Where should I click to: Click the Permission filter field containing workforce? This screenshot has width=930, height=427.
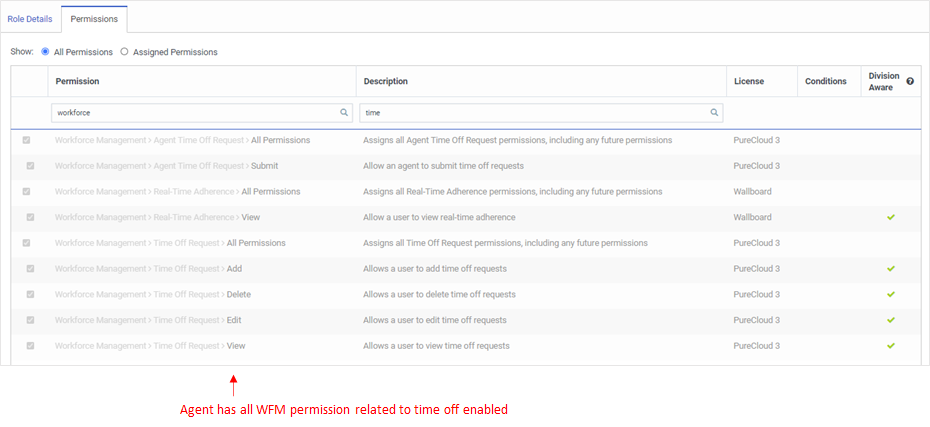195,113
